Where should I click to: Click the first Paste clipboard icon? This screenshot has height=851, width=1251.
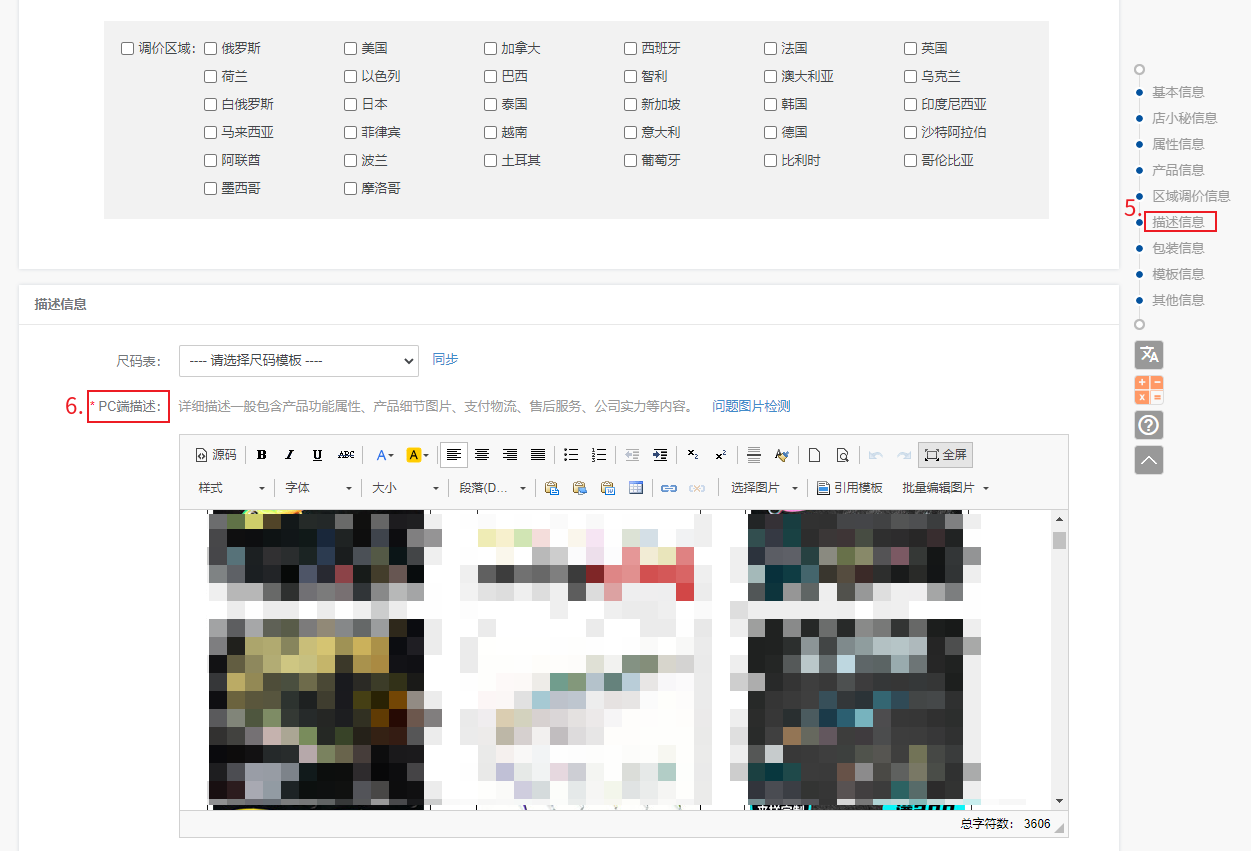552,488
